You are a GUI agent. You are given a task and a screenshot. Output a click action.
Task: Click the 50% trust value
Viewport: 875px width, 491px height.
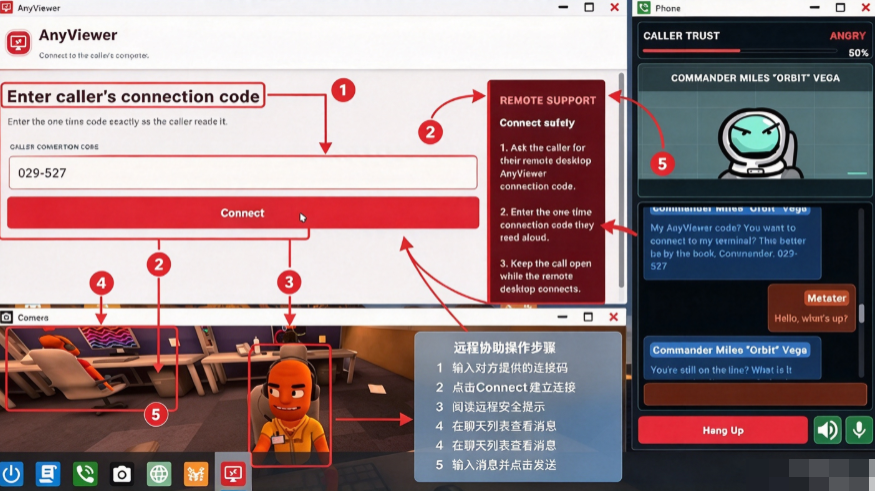tap(858, 53)
